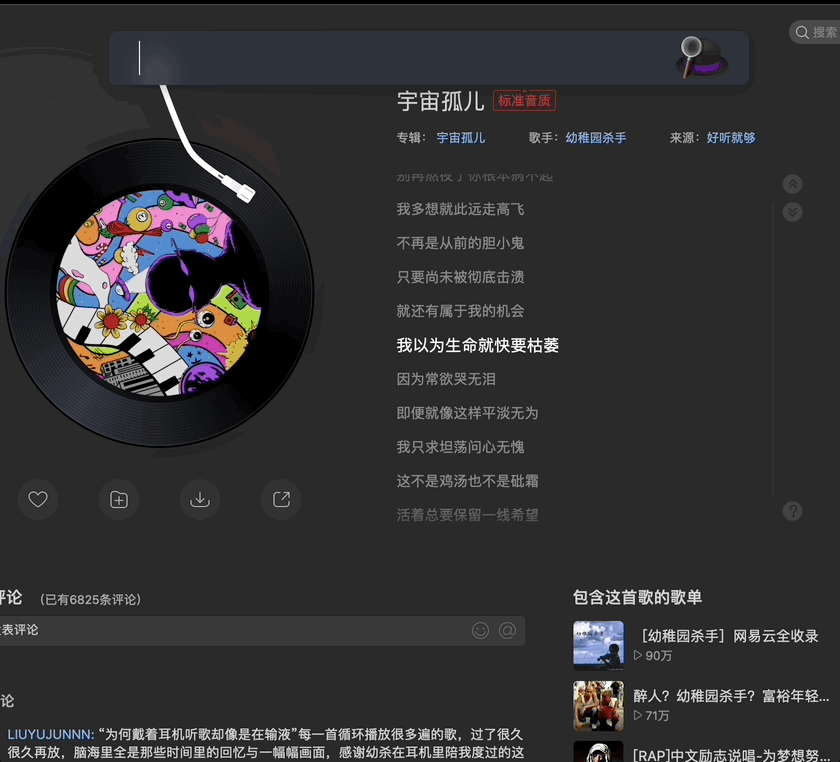Screen dimensions: 840x762
Task: Open the 搜索 search box at top right
Action: coord(815,33)
